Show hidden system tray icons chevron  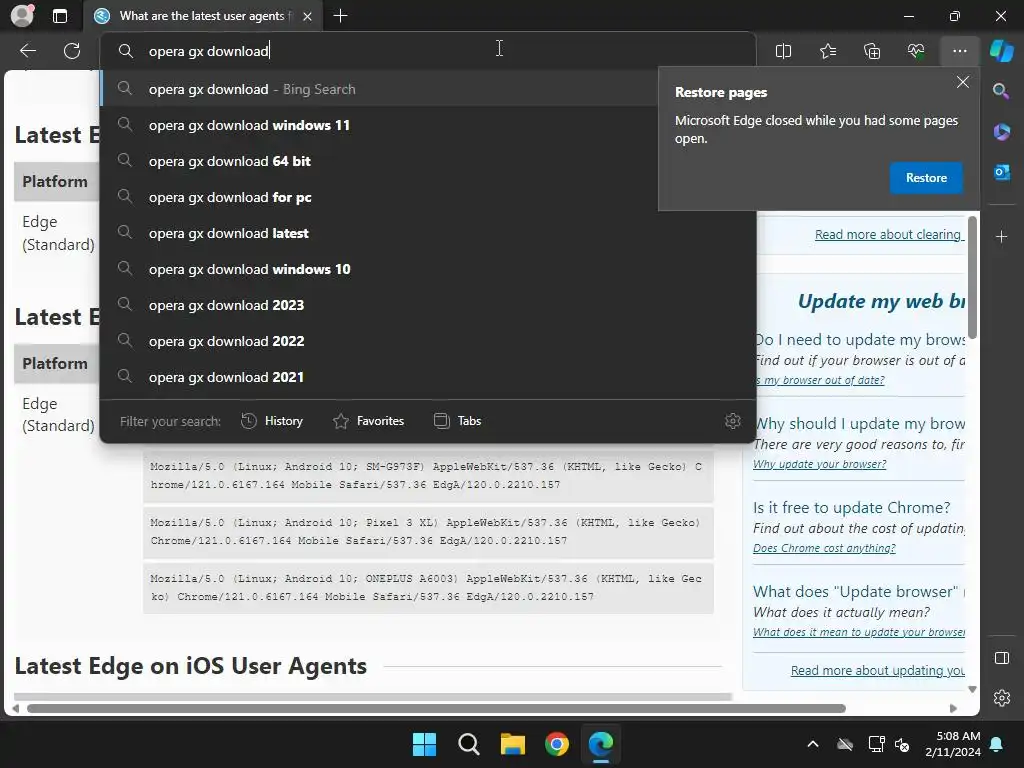pyautogui.click(x=812, y=744)
